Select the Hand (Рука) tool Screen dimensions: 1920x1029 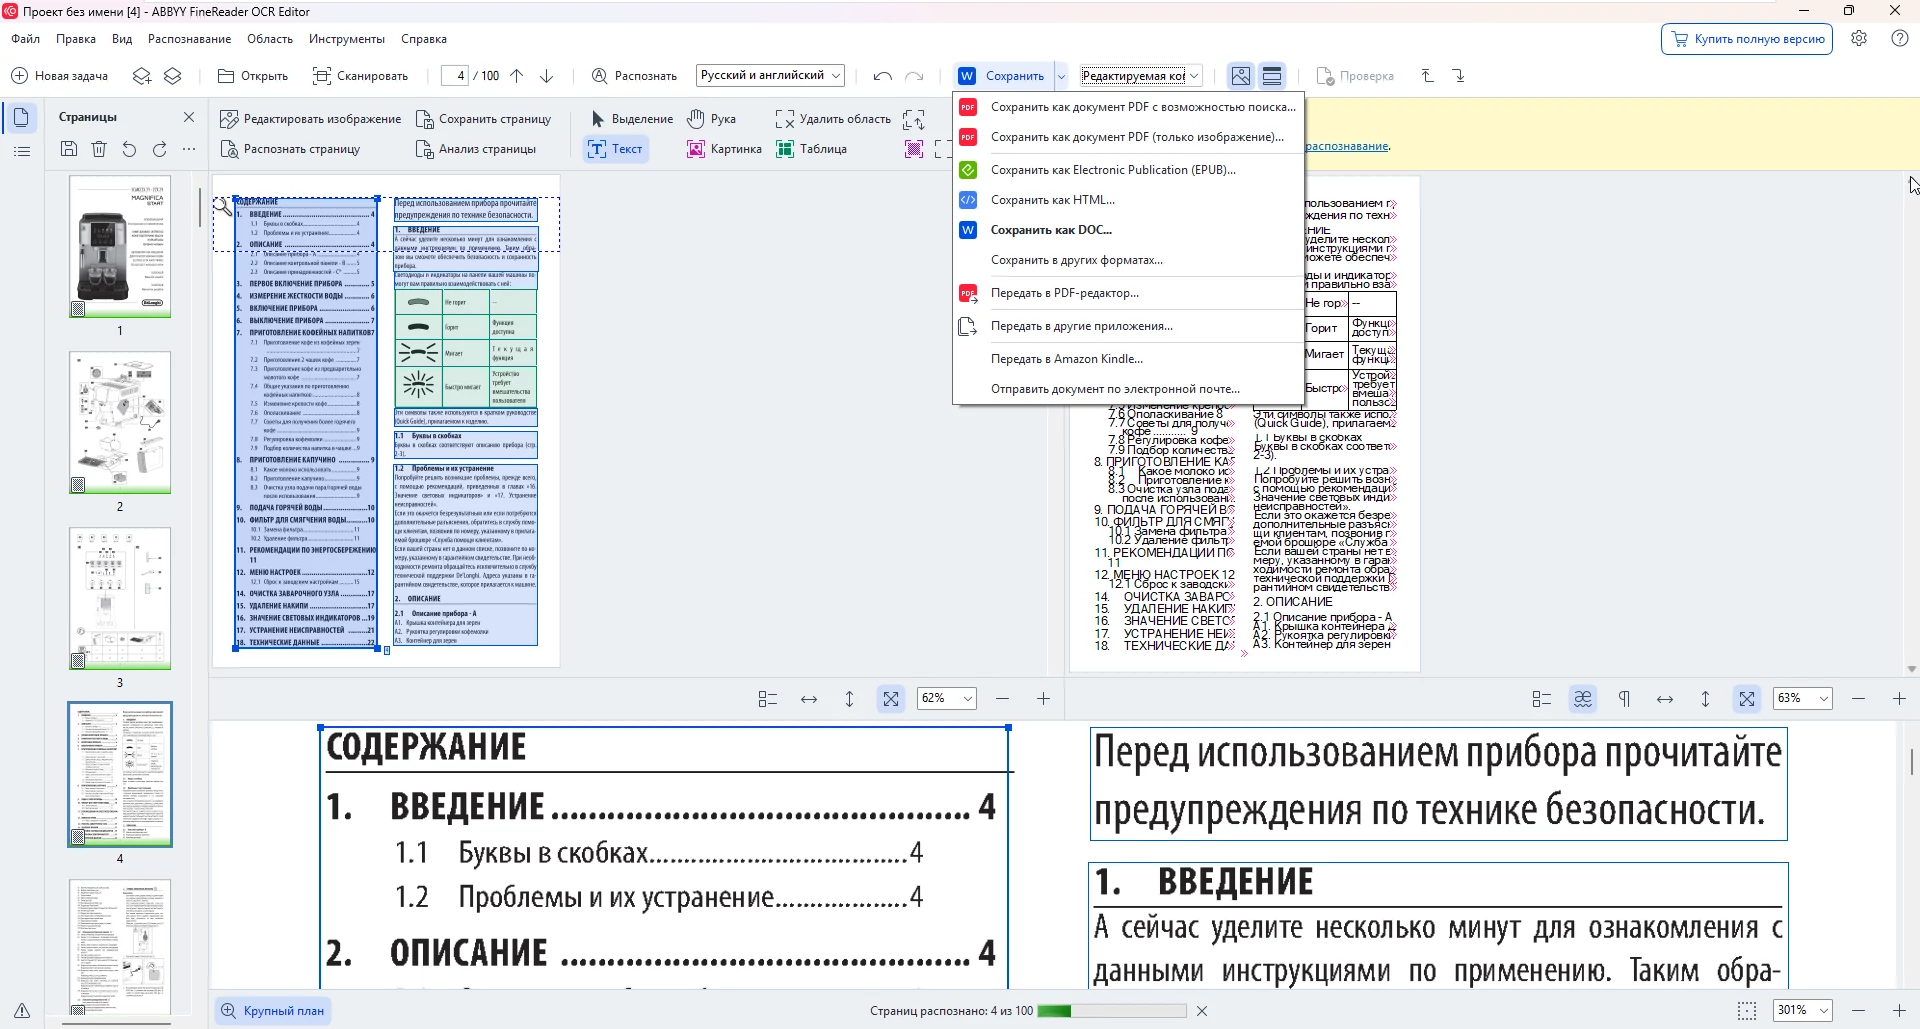coord(711,119)
